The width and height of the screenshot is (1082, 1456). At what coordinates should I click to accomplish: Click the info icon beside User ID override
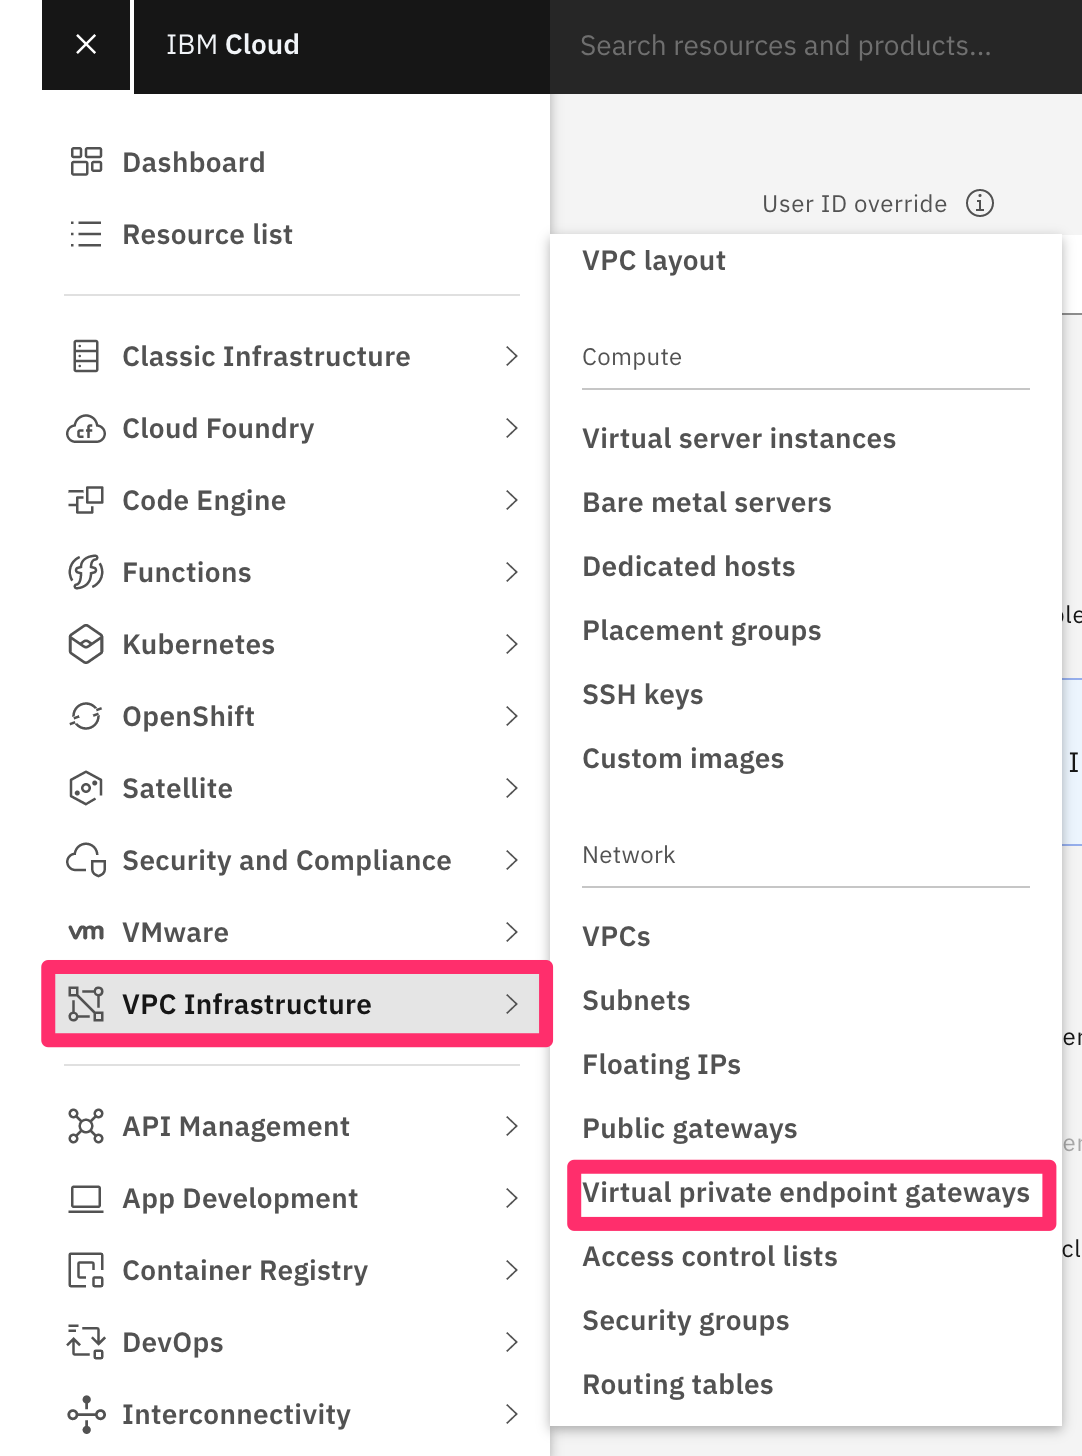point(980,204)
